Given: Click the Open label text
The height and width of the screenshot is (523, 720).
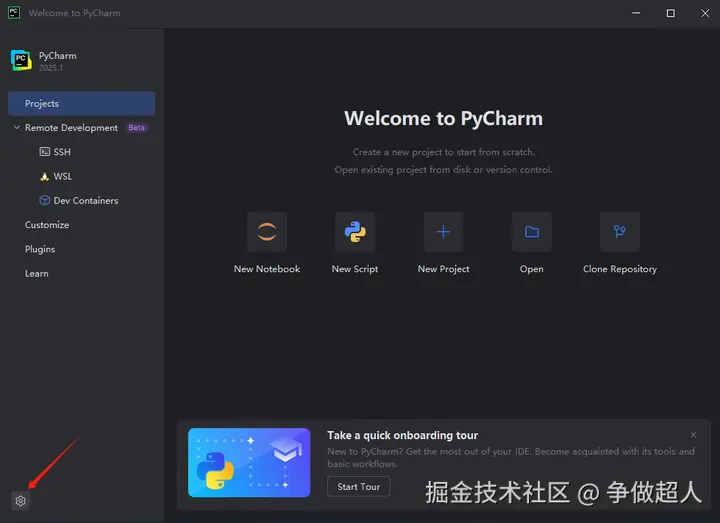Looking at the screenshot, I should [532, 269].
